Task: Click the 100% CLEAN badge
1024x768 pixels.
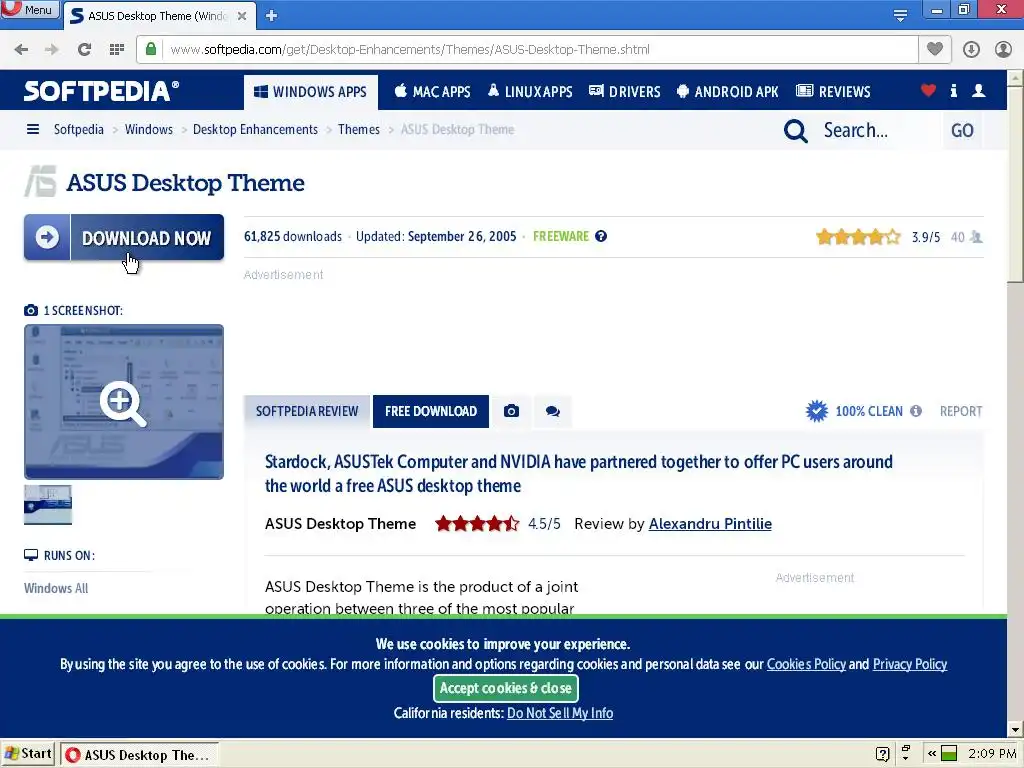Action: coord(854,411)
